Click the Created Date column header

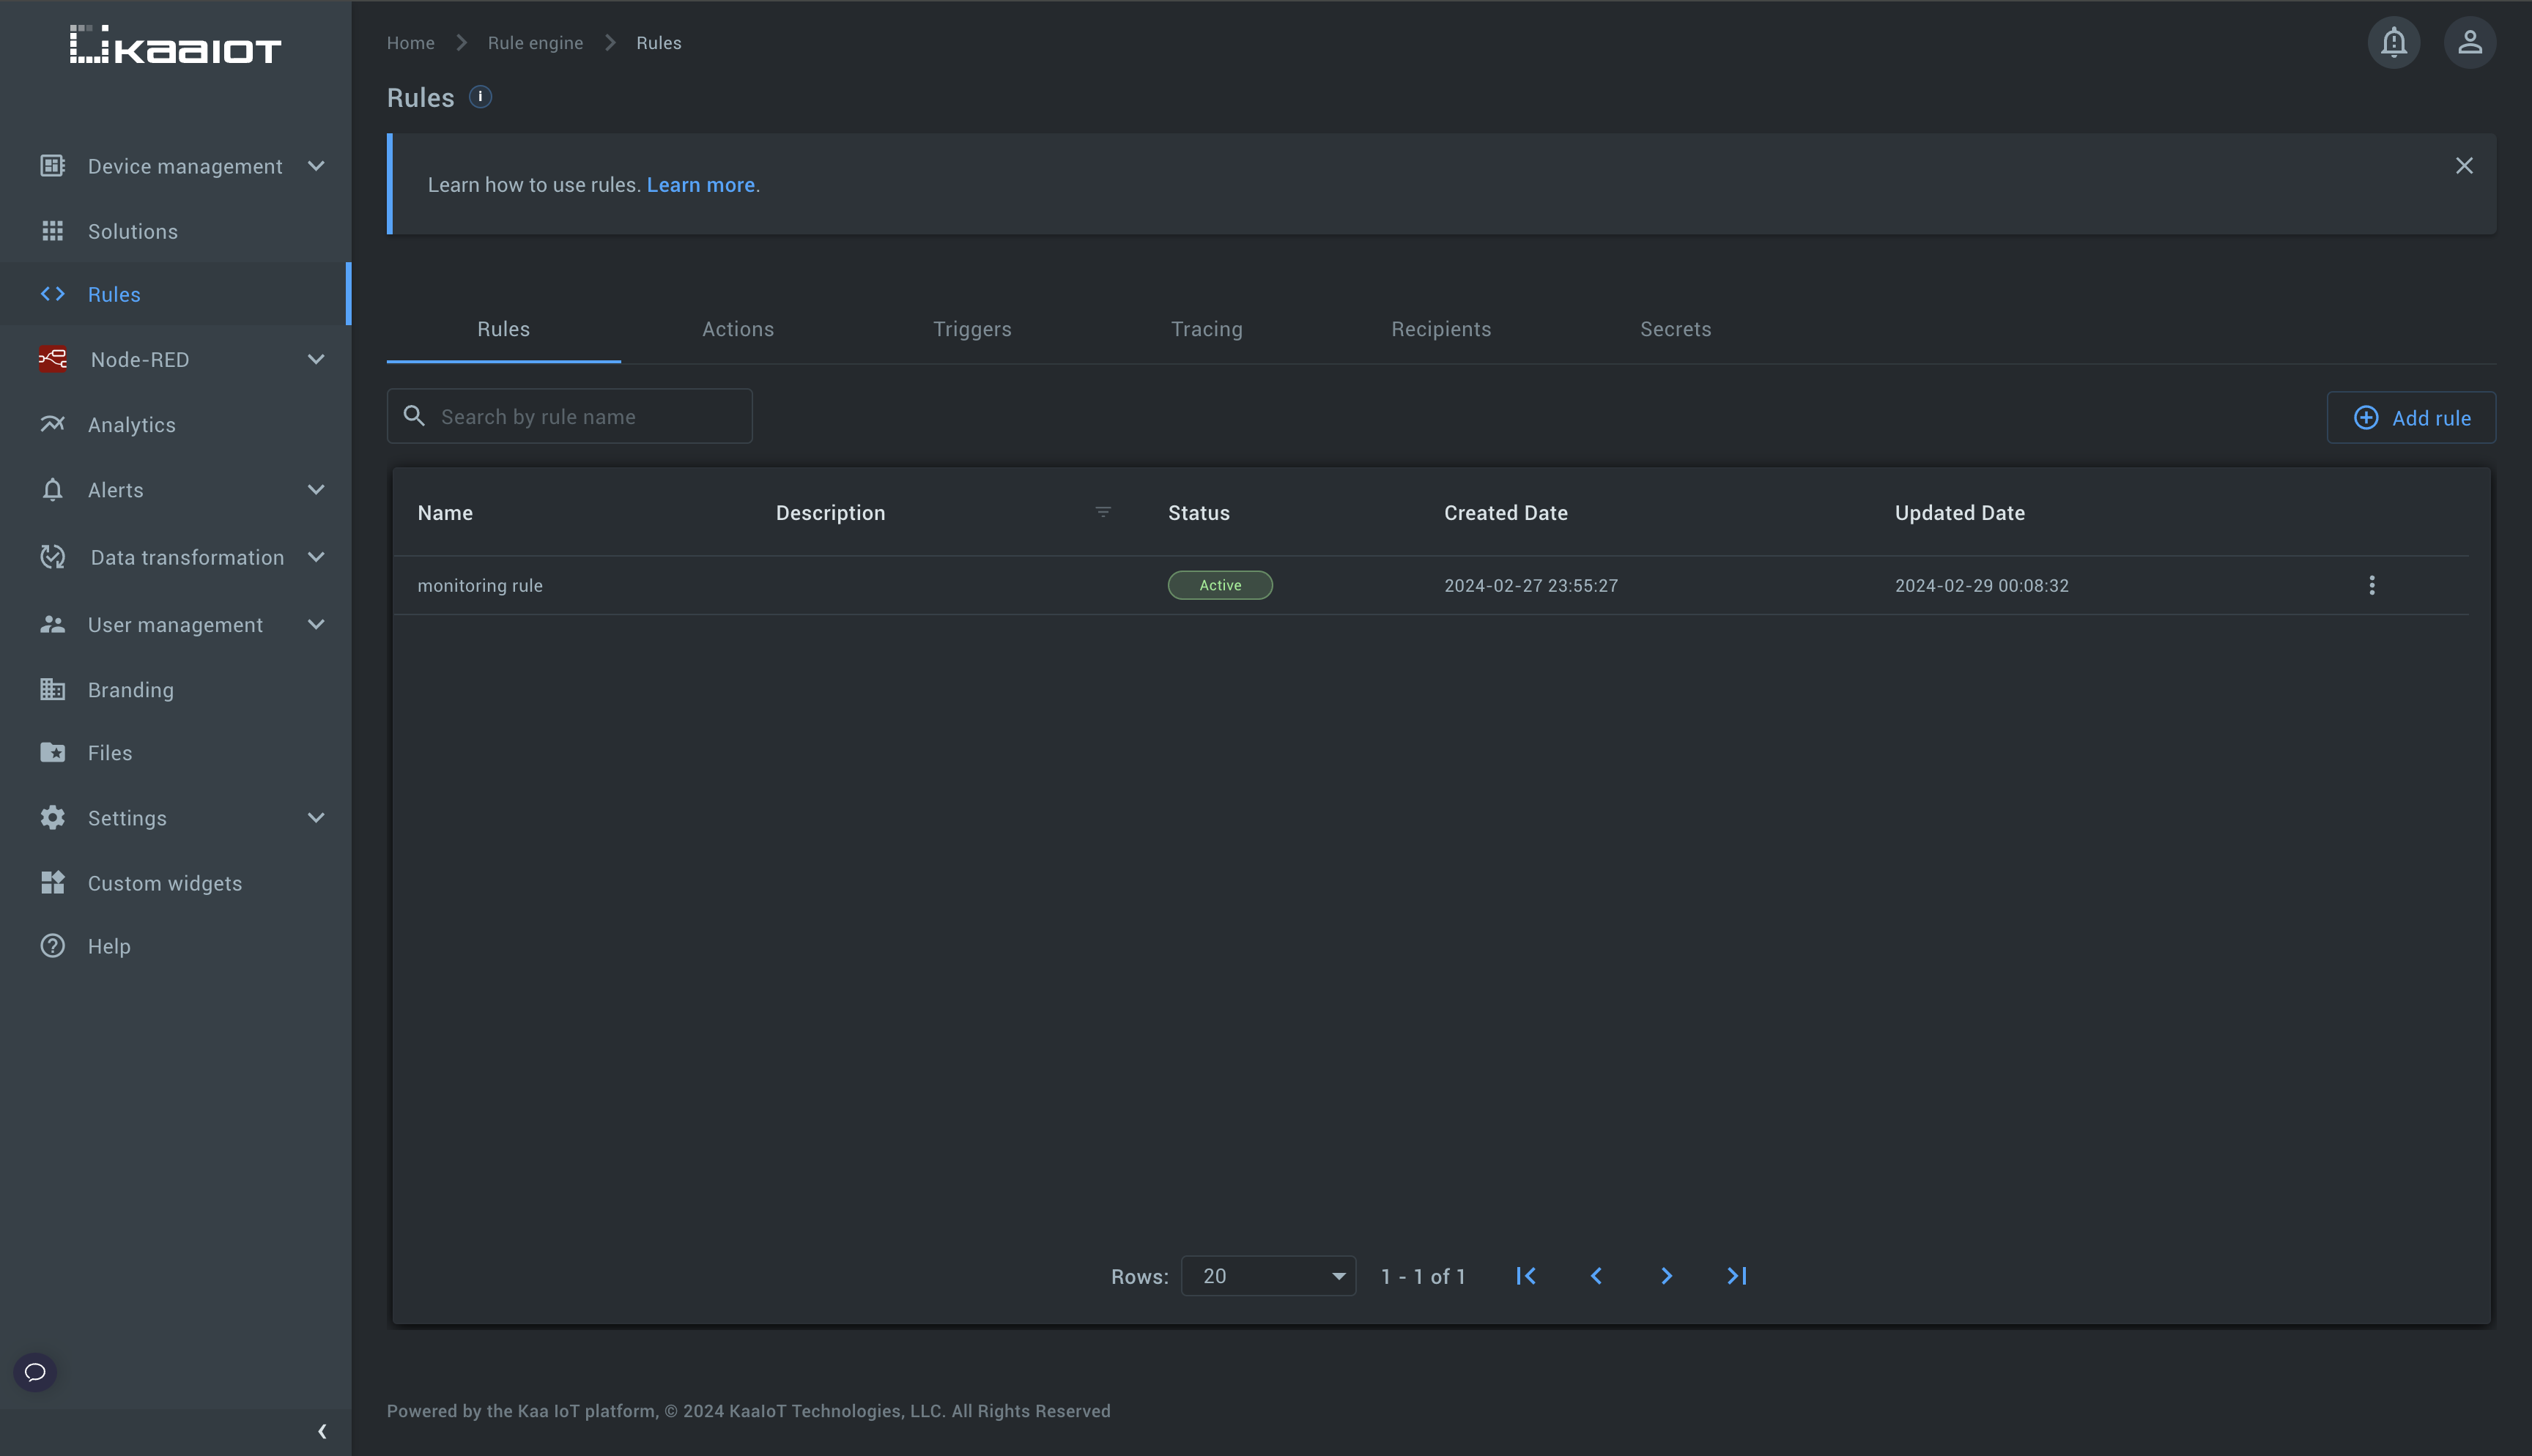(1506, 512)
